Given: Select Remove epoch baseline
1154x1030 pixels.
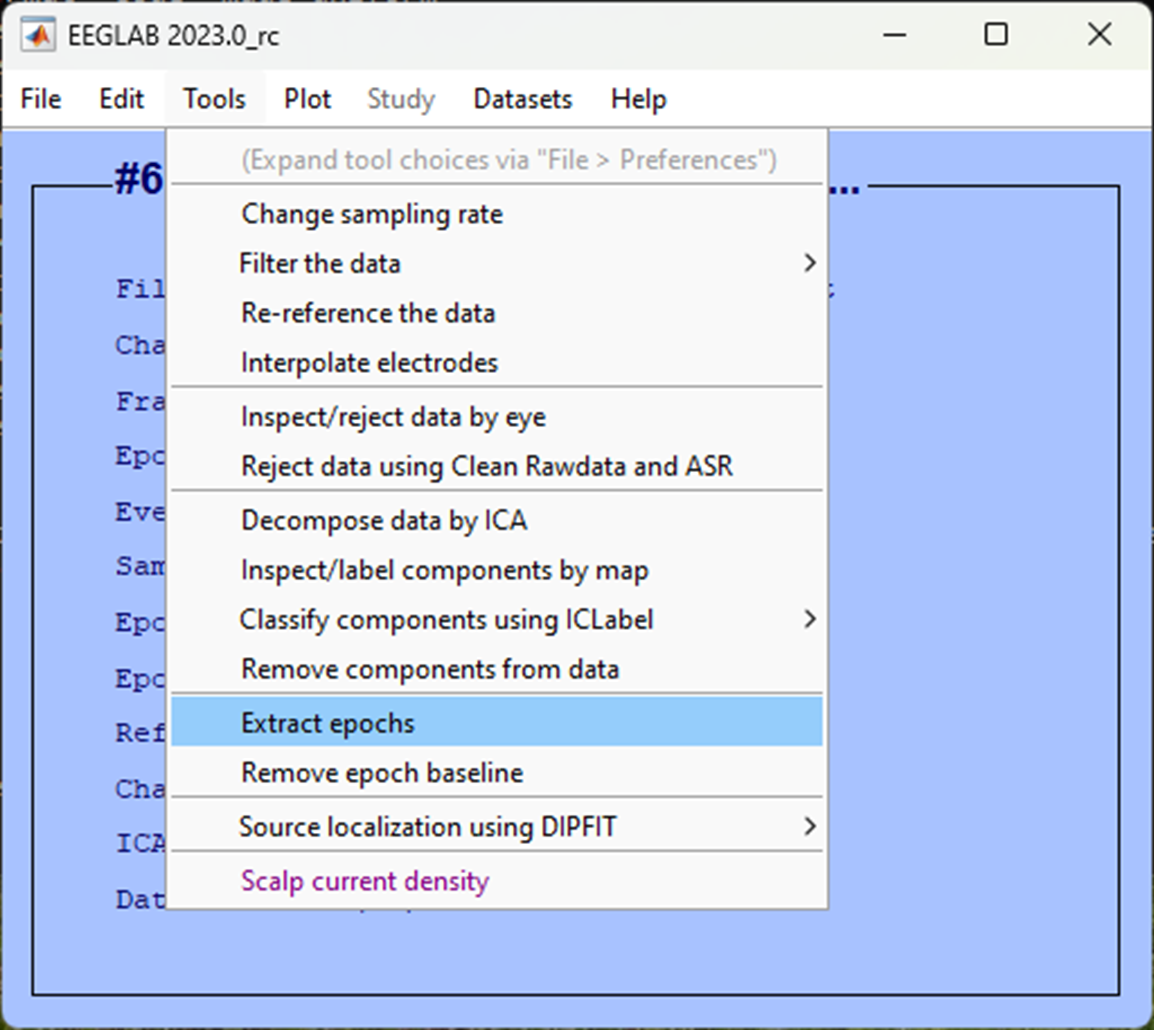Looking at the screenshot, I should [381, 773].
